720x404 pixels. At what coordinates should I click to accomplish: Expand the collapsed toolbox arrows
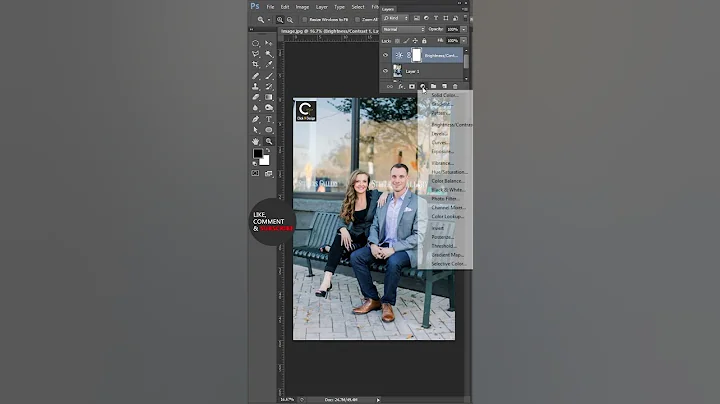coord(251,29)
